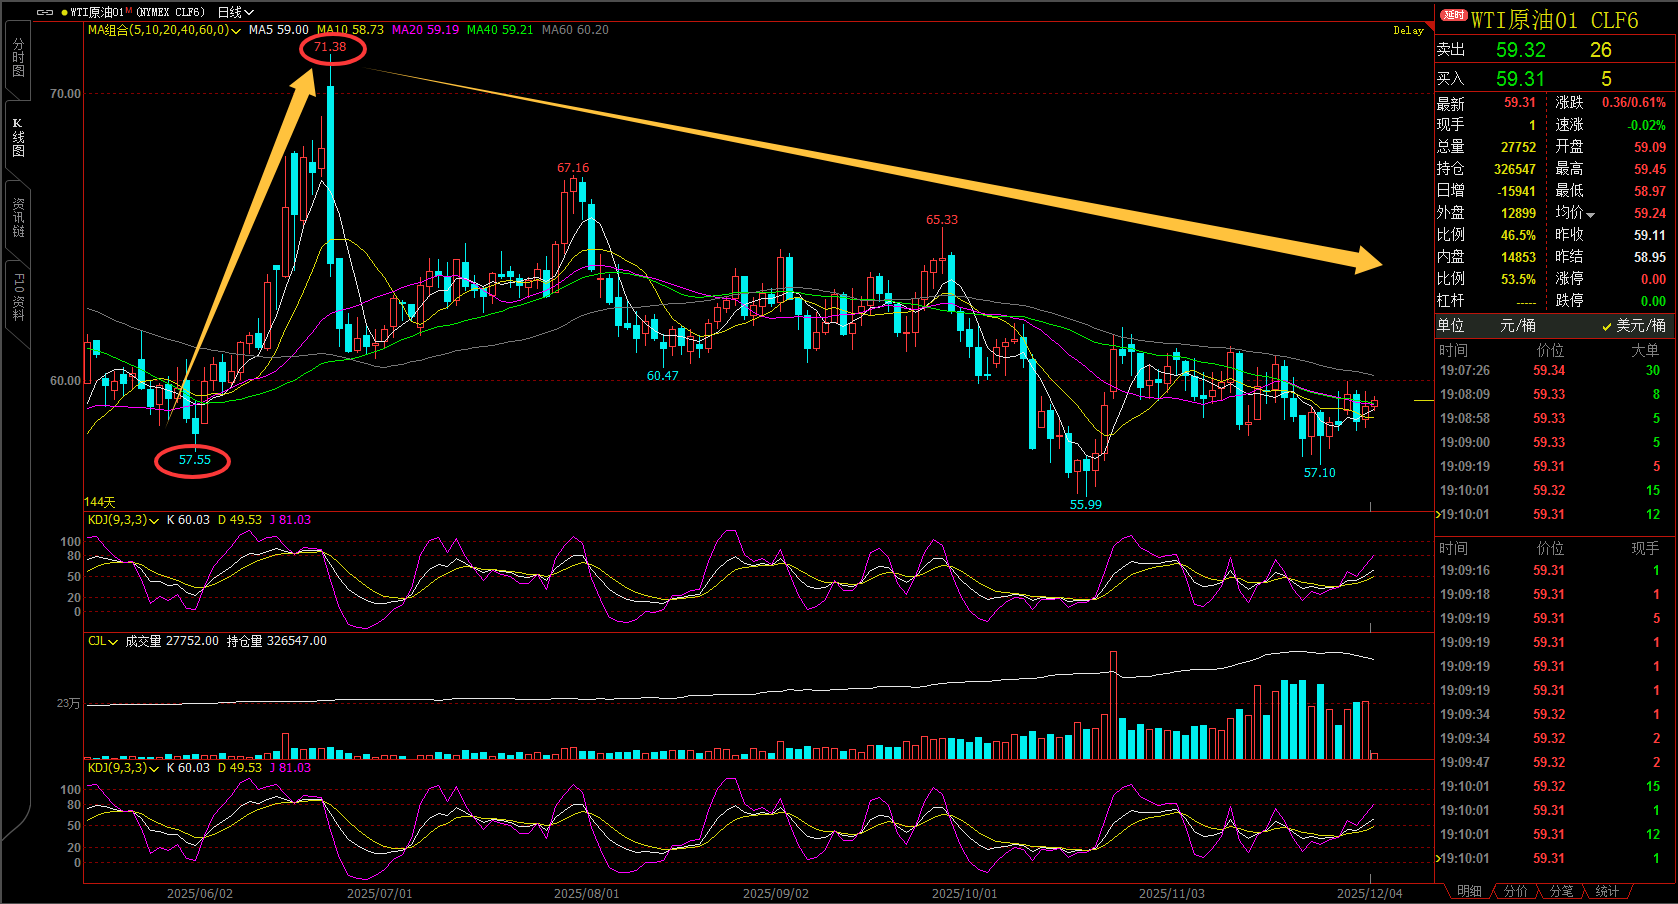Screen dimensions: 1678x904
Task: Switch to the 分价 bottom tab
Action: point(1515,891)
